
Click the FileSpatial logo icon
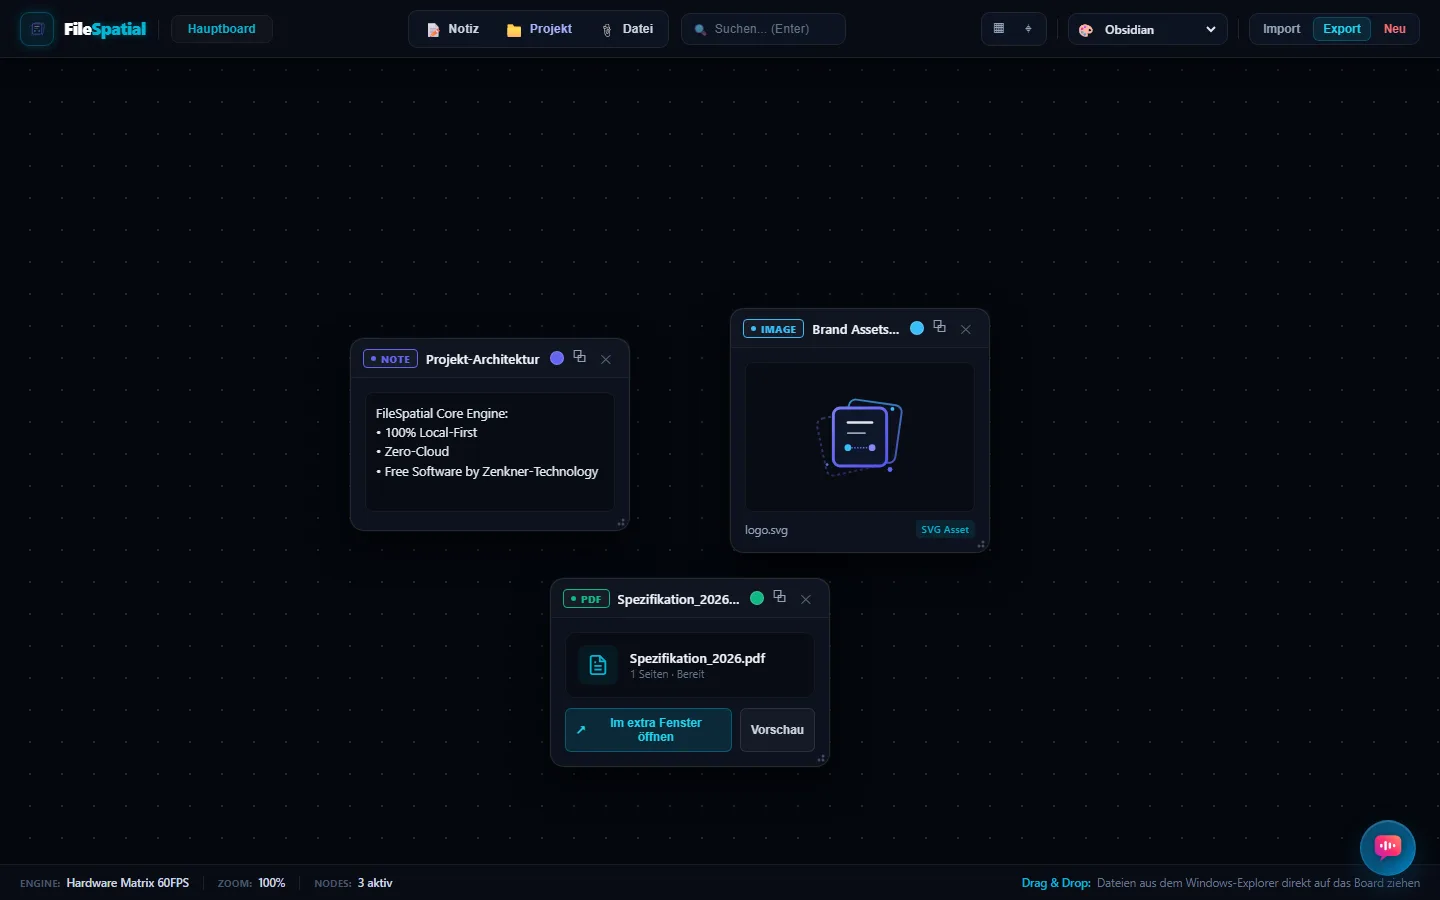point(37,29)
